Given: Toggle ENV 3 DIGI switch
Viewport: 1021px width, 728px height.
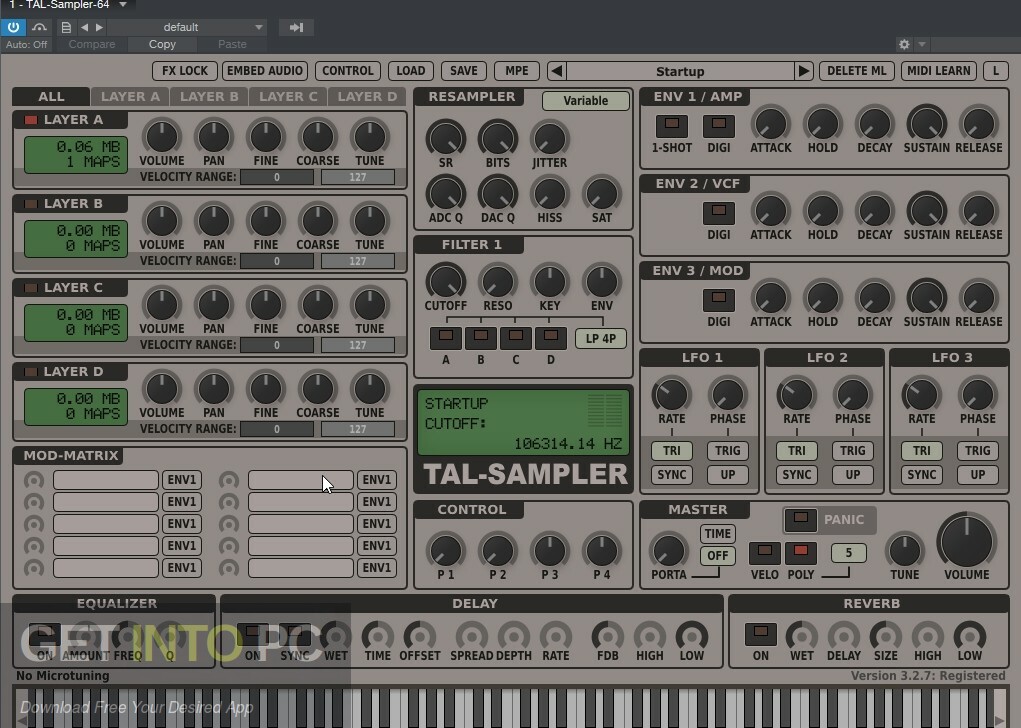Looking at the screenshot, I should tap(719, 299).
